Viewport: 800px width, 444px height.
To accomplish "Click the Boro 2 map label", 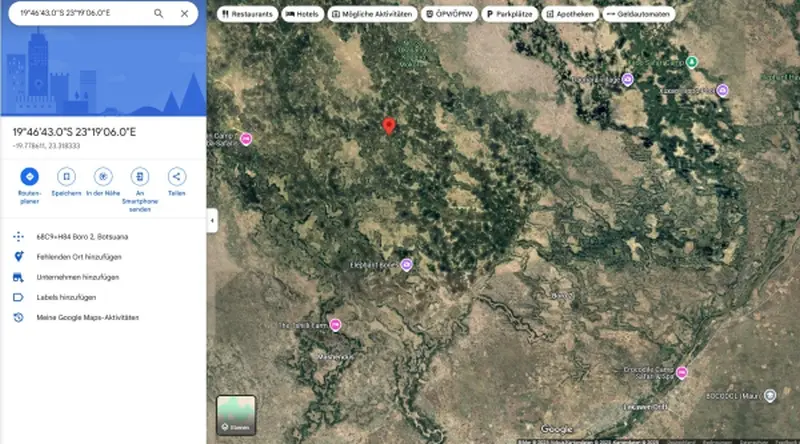I will pyautogui.click(x=561, y=296).
